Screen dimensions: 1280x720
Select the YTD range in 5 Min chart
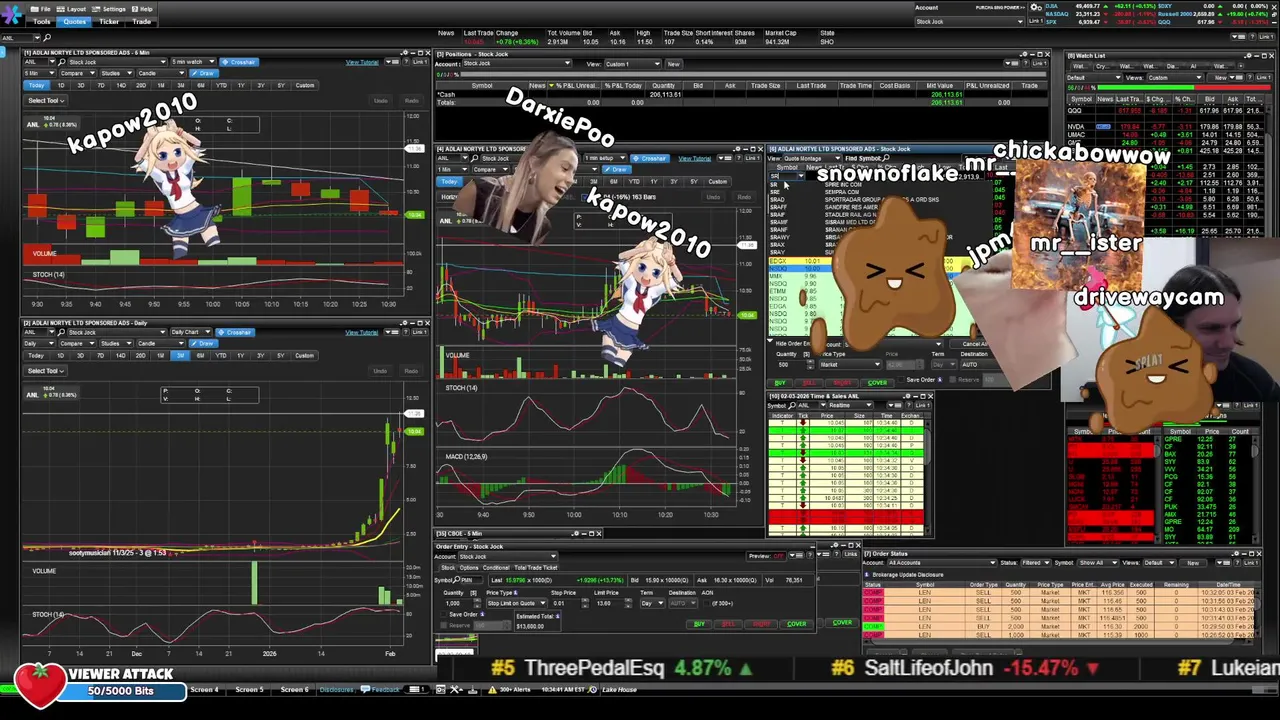click(x=220, y=85)
